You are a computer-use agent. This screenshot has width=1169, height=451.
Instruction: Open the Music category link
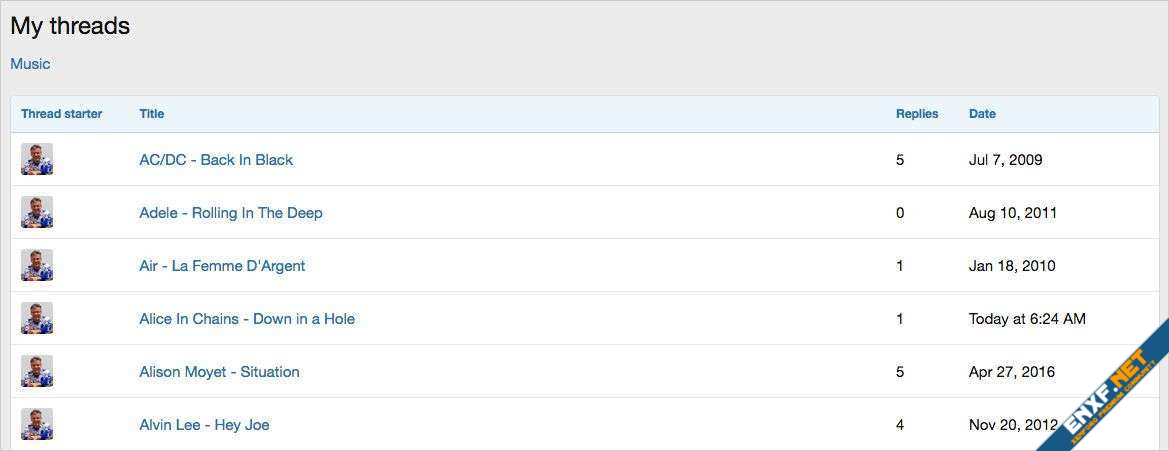point(30,64)
